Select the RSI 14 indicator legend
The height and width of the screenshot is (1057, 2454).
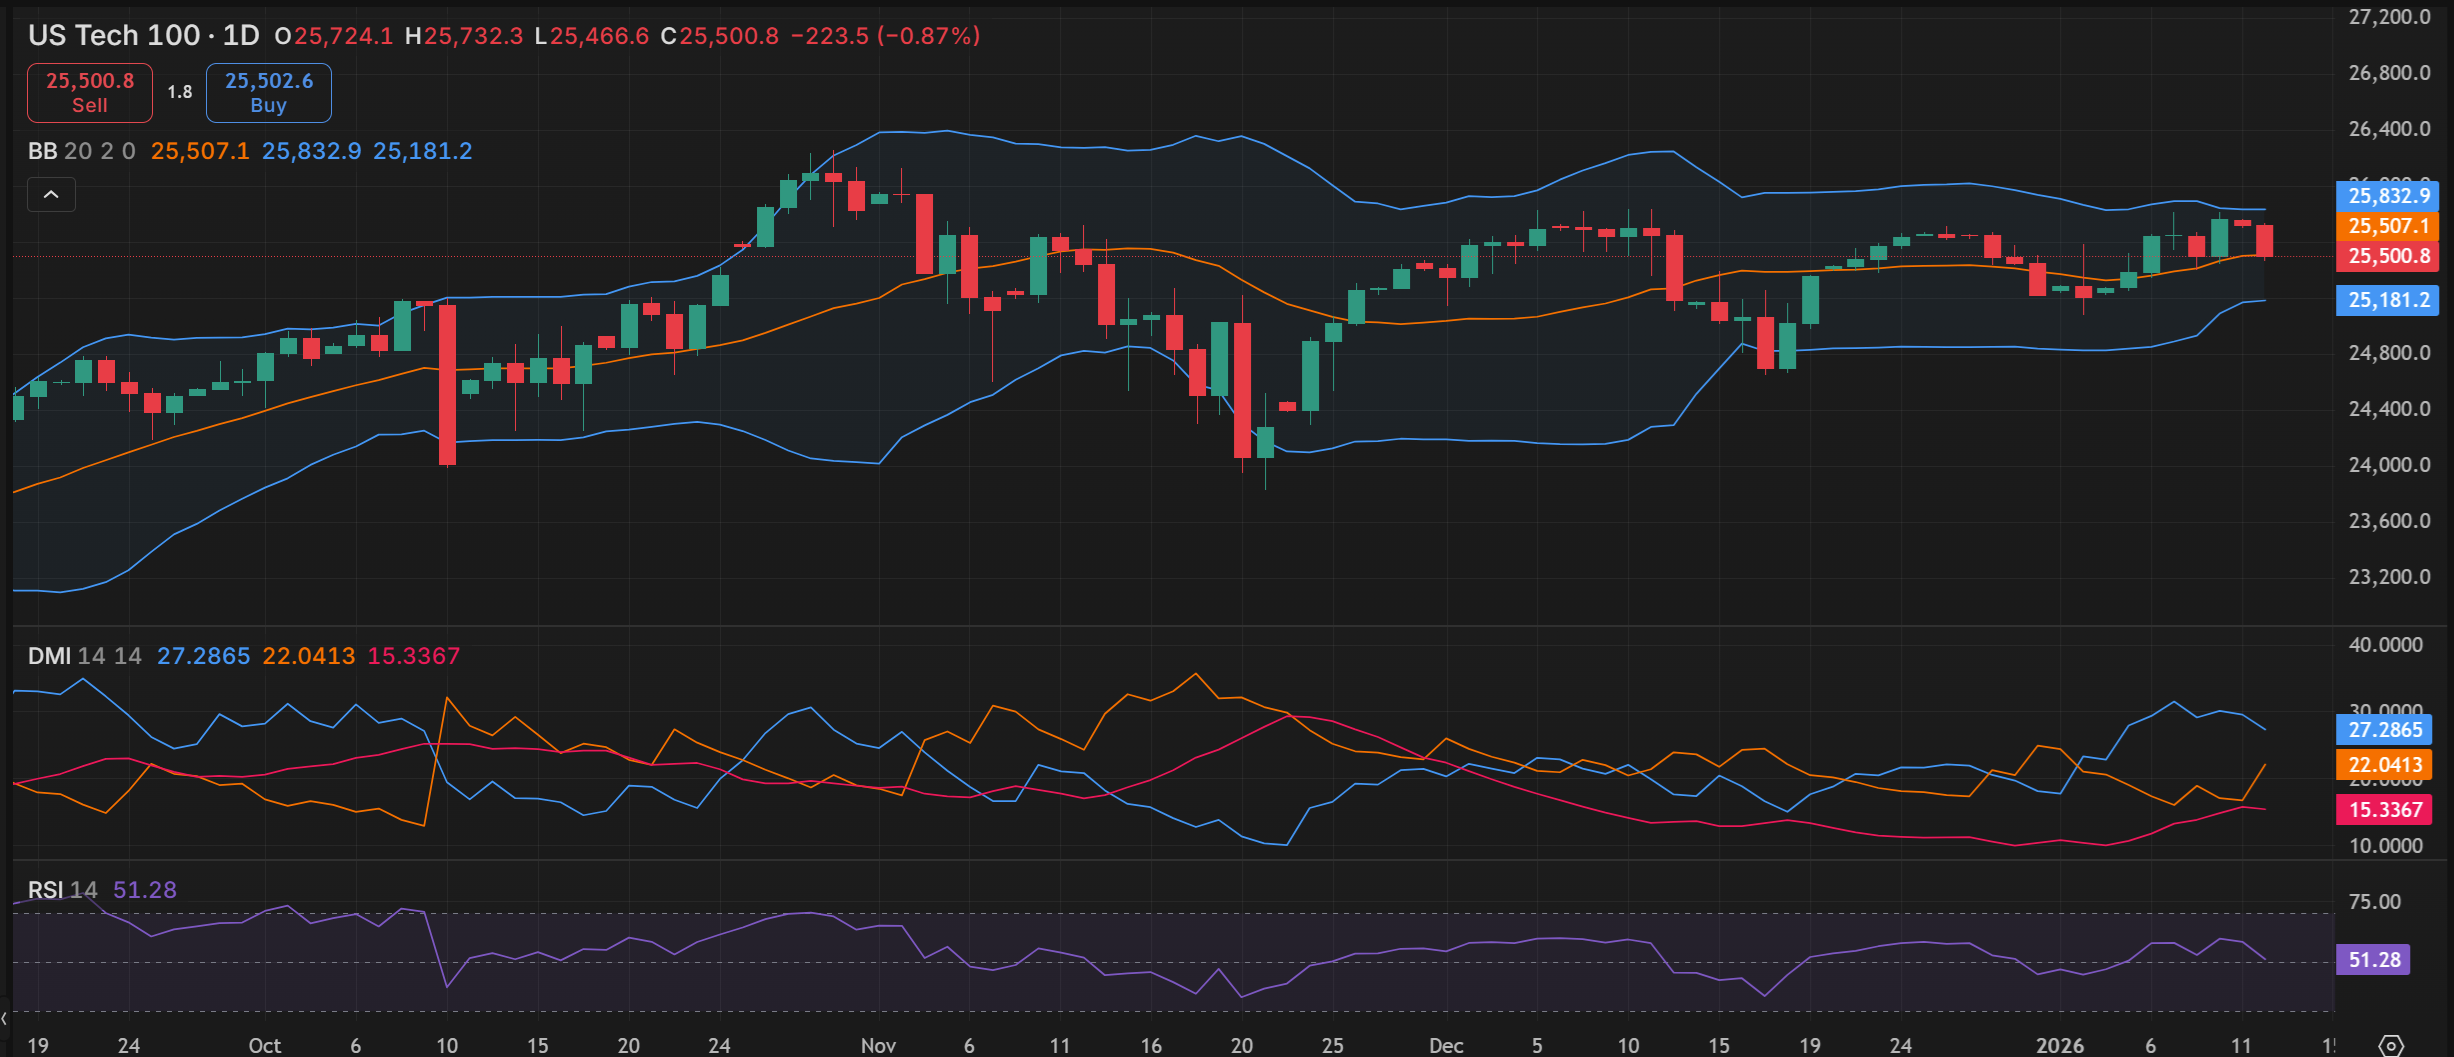coord(62,890)
